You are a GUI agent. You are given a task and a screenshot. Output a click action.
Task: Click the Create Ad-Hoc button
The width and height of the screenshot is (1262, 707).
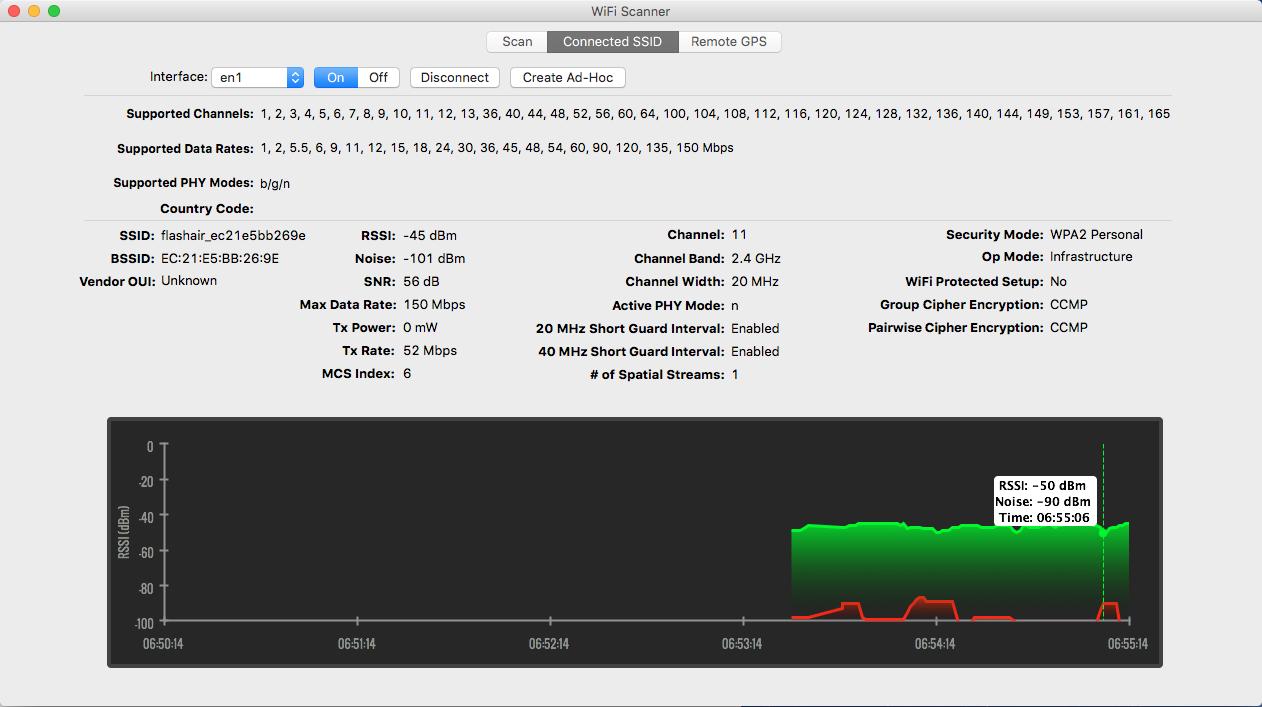(x=567, y=77)
